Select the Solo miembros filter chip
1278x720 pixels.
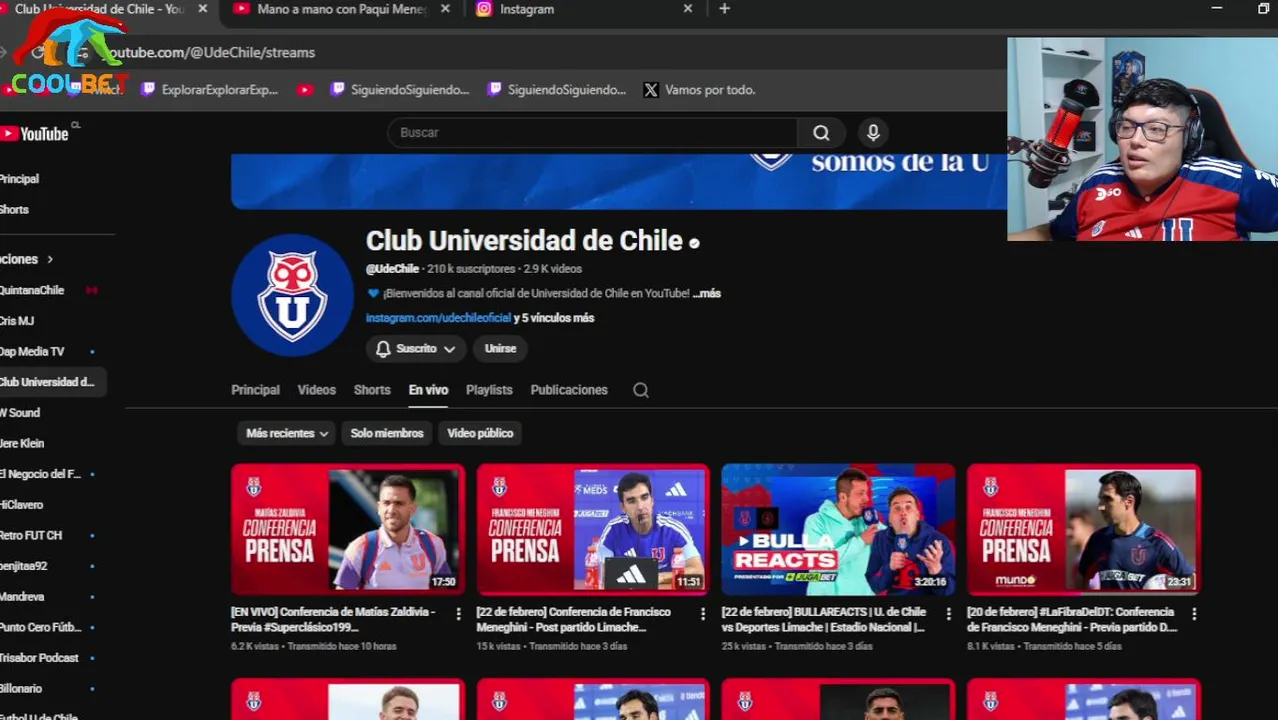(387, 433)
